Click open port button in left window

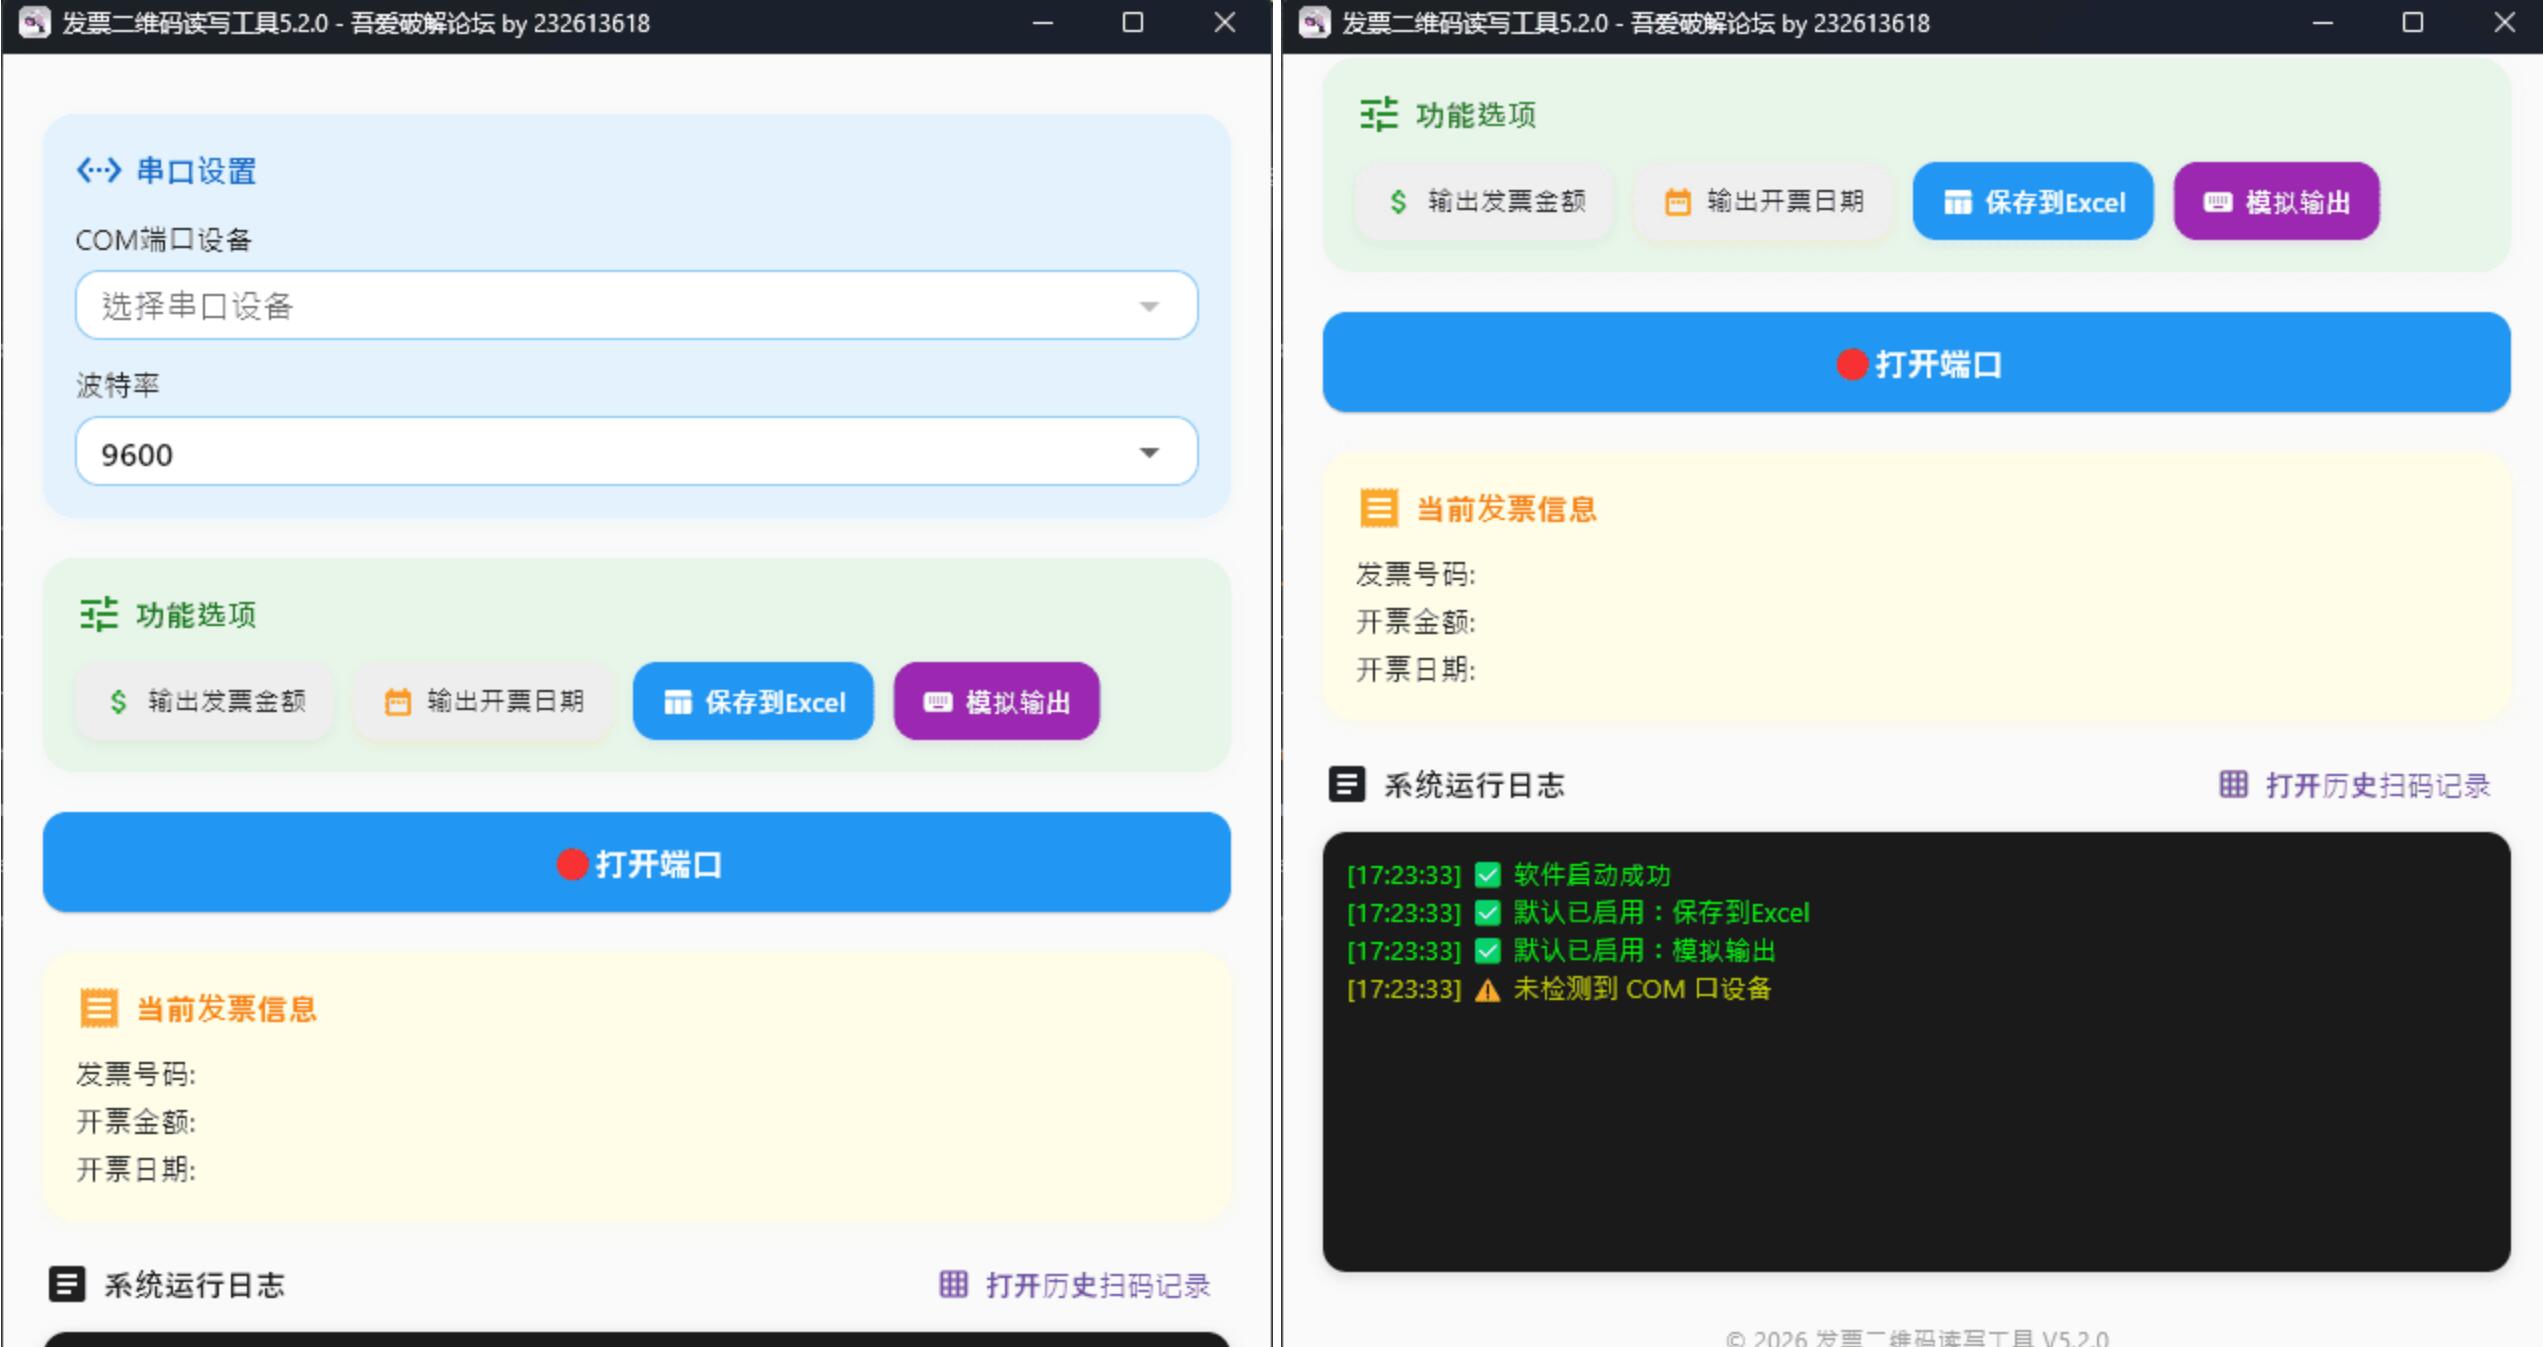tap(636, 863)
